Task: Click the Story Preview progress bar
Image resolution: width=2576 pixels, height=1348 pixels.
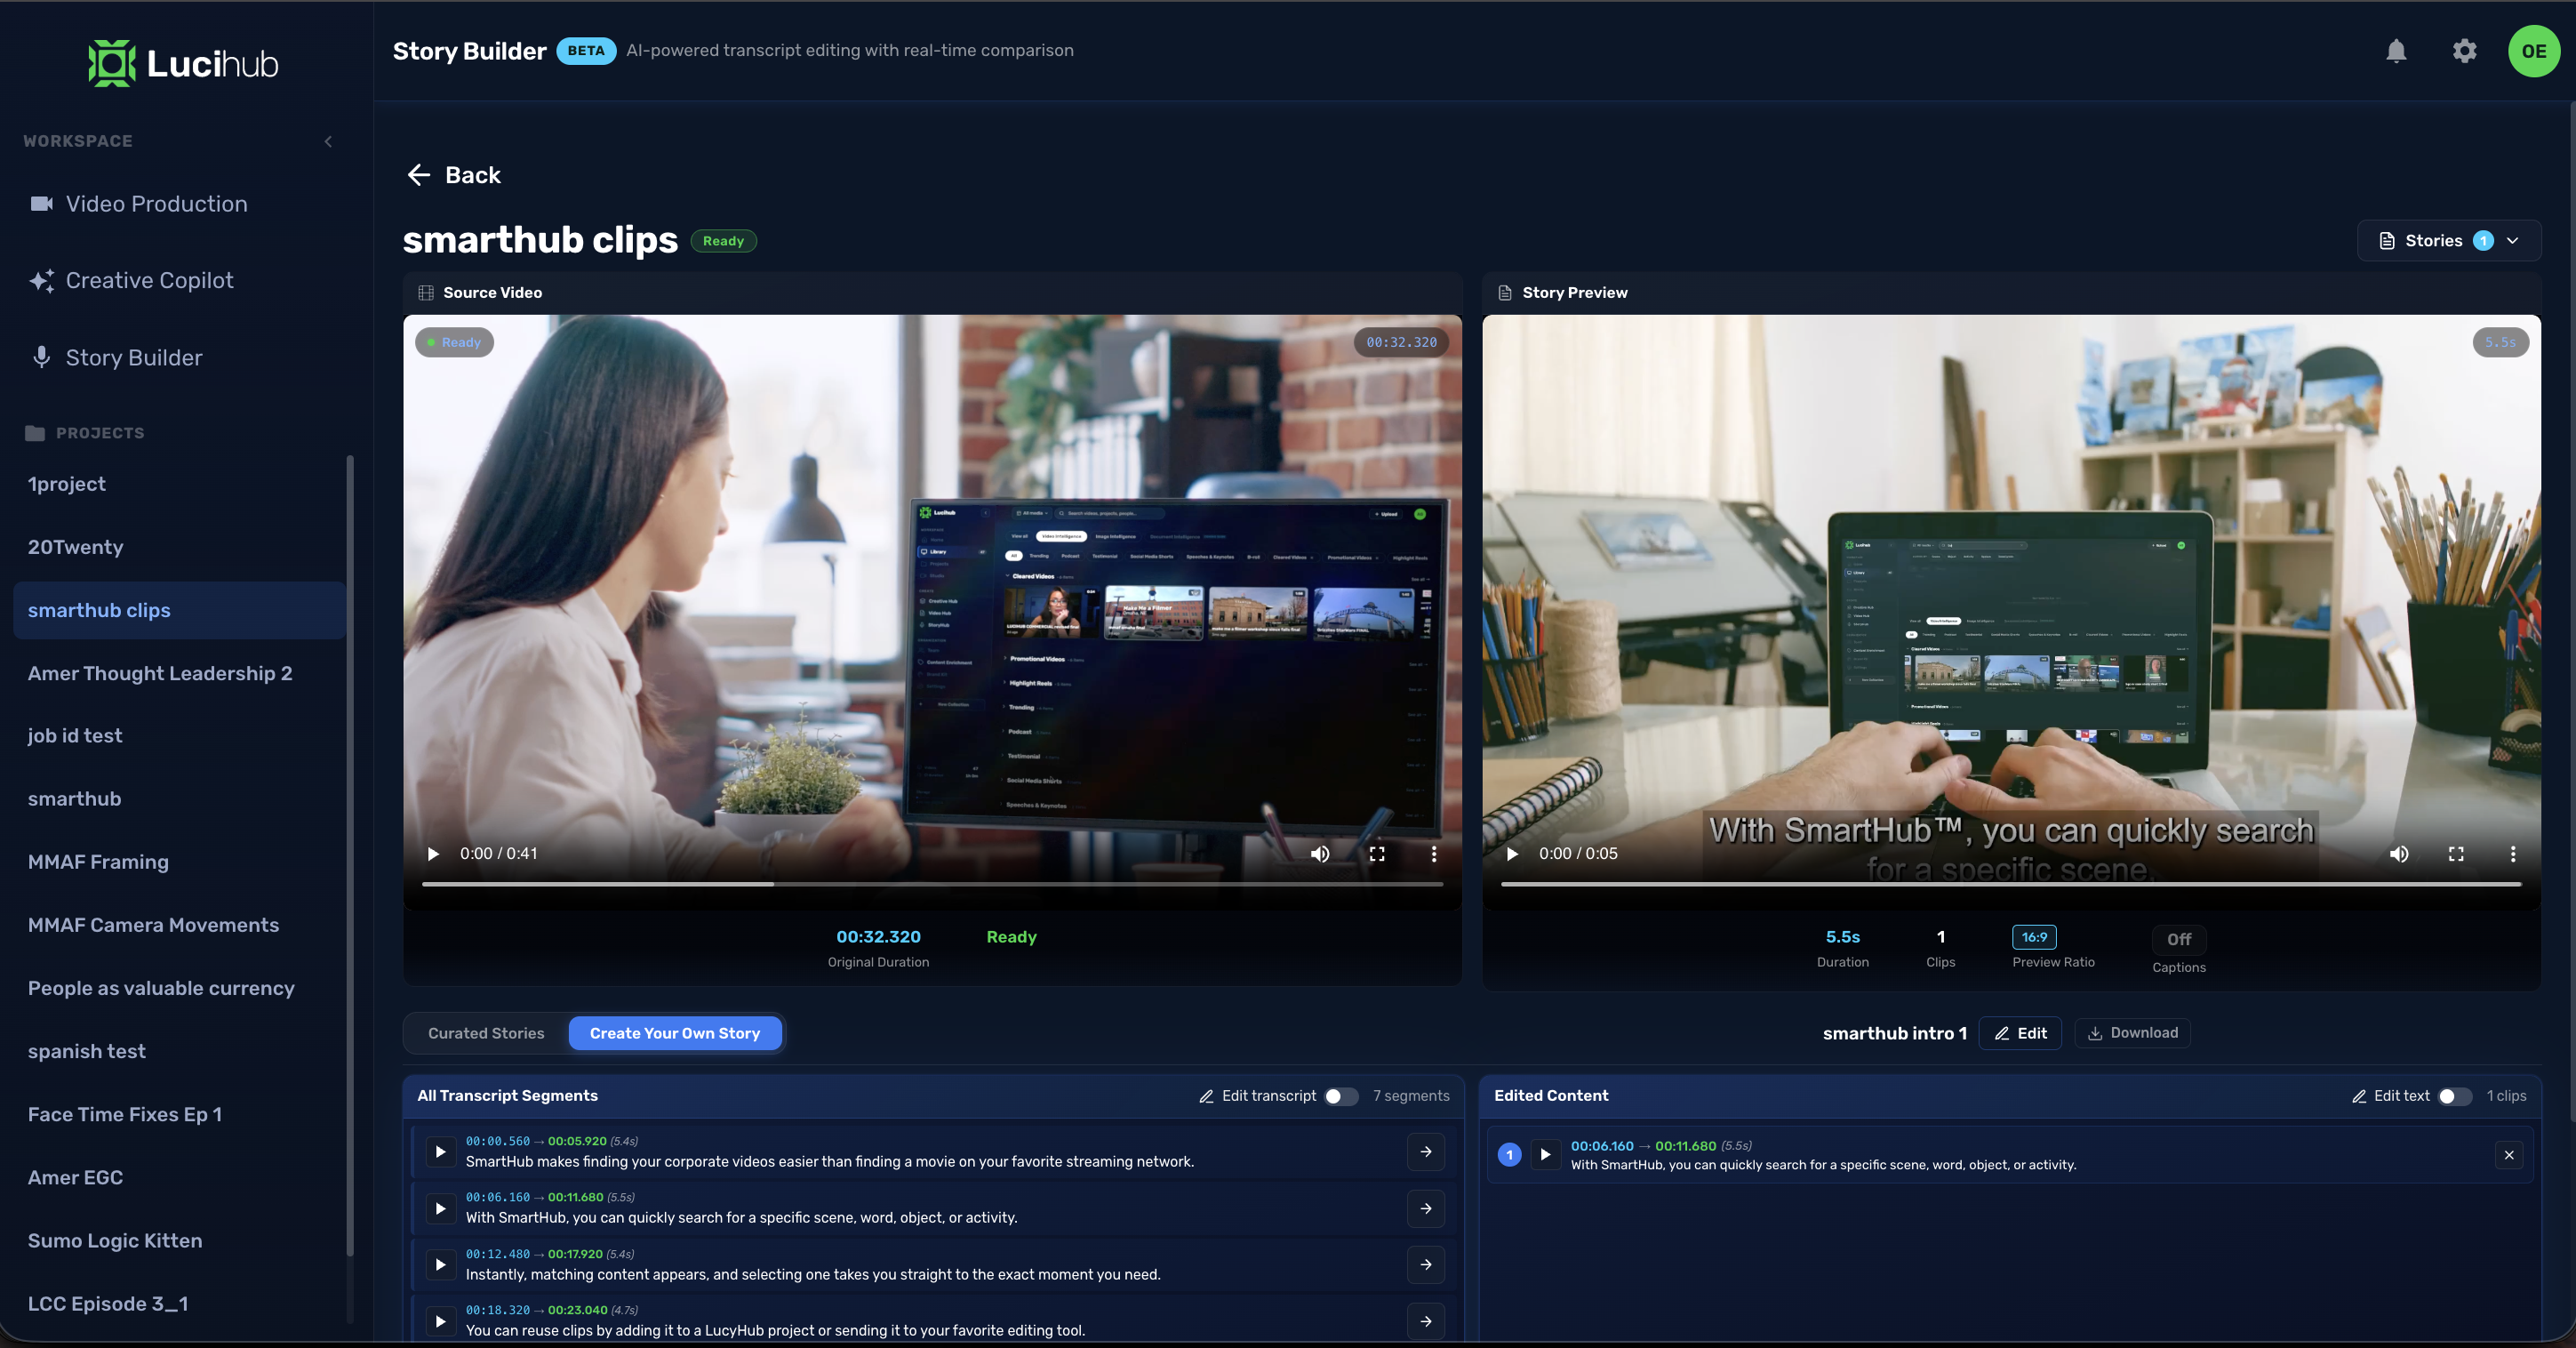Action: (2011, 884)
